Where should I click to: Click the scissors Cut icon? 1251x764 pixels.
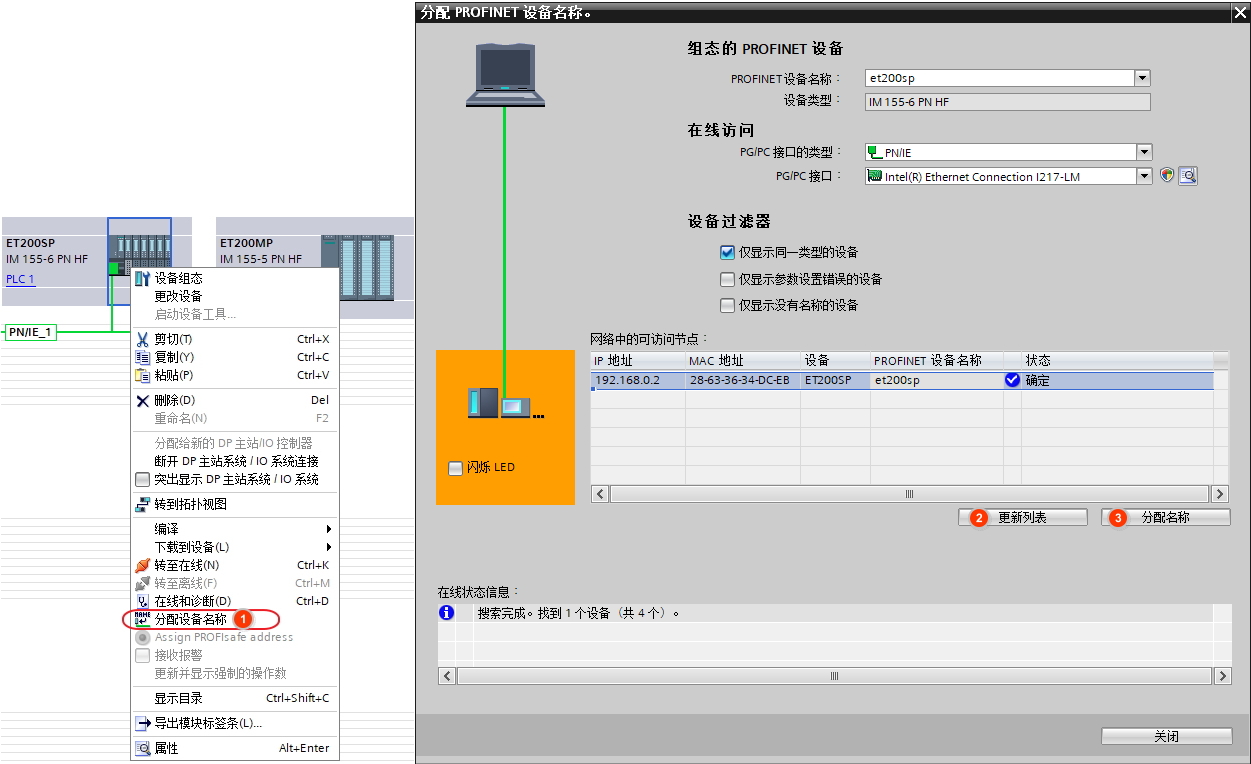pyautogui.click(x=143, y=339)
